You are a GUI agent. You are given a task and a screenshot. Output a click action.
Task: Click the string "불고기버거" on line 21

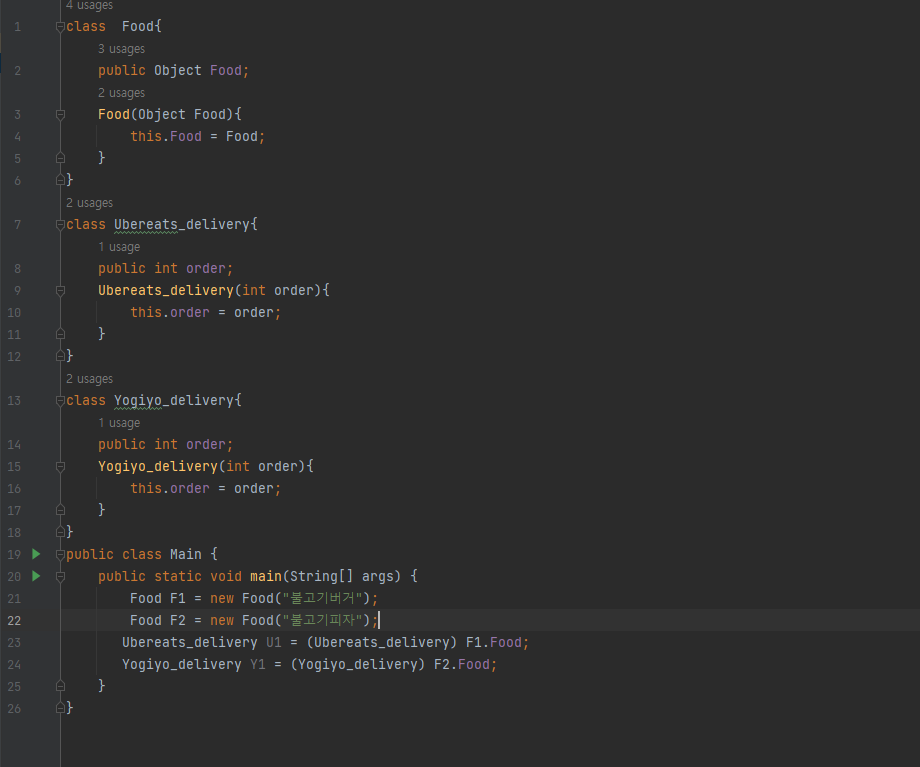(323, 598)
